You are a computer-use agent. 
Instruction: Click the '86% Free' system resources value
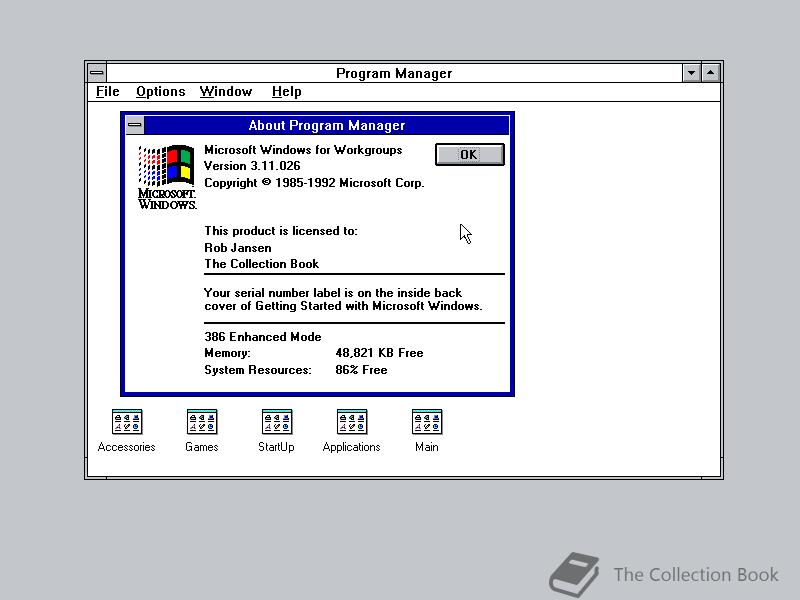tap(361, 370)
